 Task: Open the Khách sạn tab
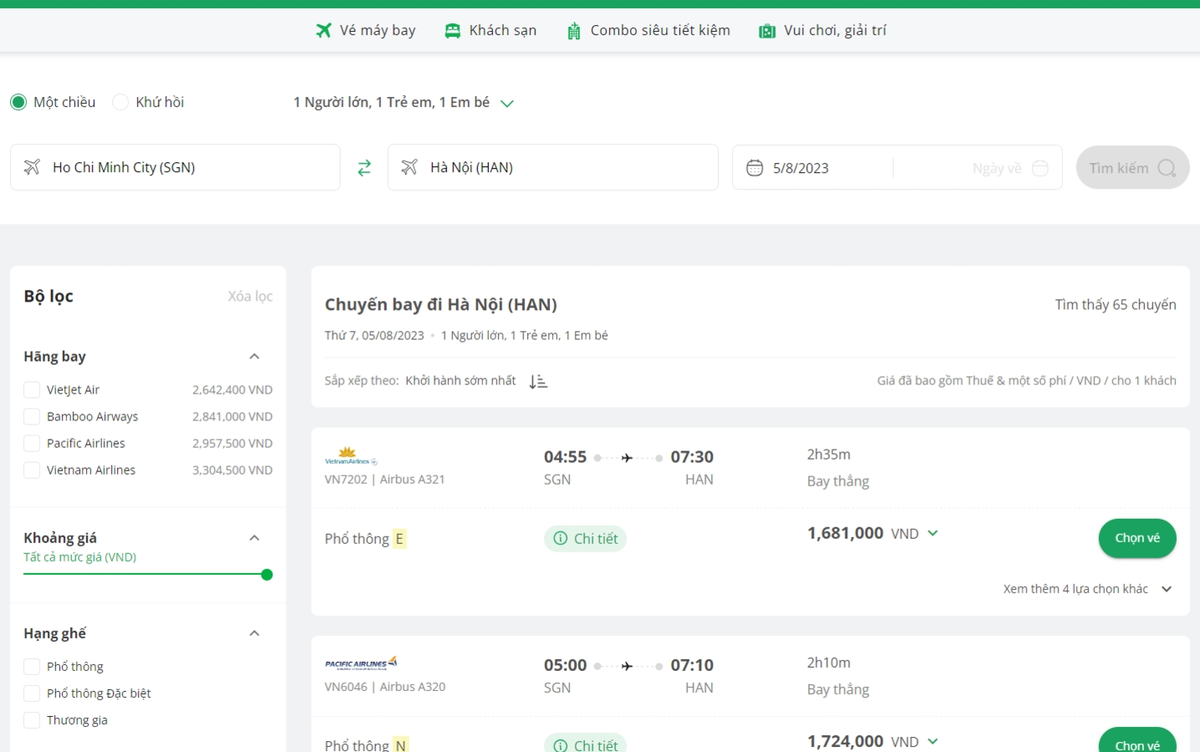click(x=490, y=30)
